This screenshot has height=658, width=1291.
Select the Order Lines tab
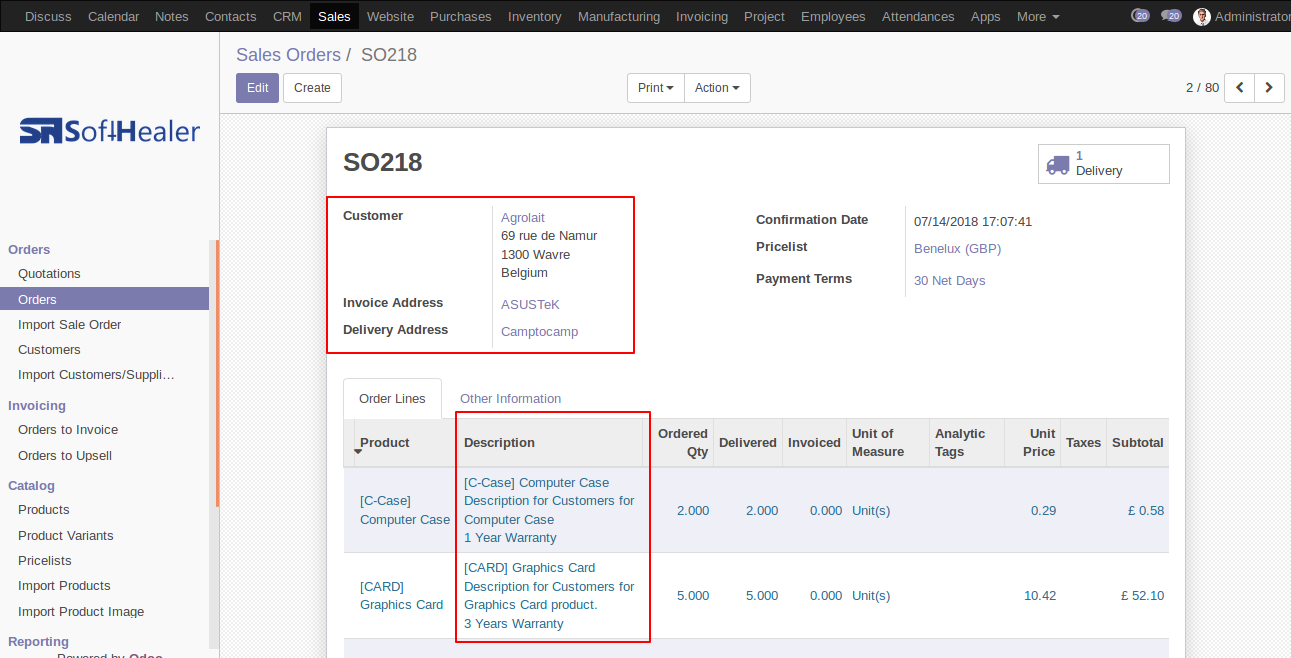tap(392, 398)
